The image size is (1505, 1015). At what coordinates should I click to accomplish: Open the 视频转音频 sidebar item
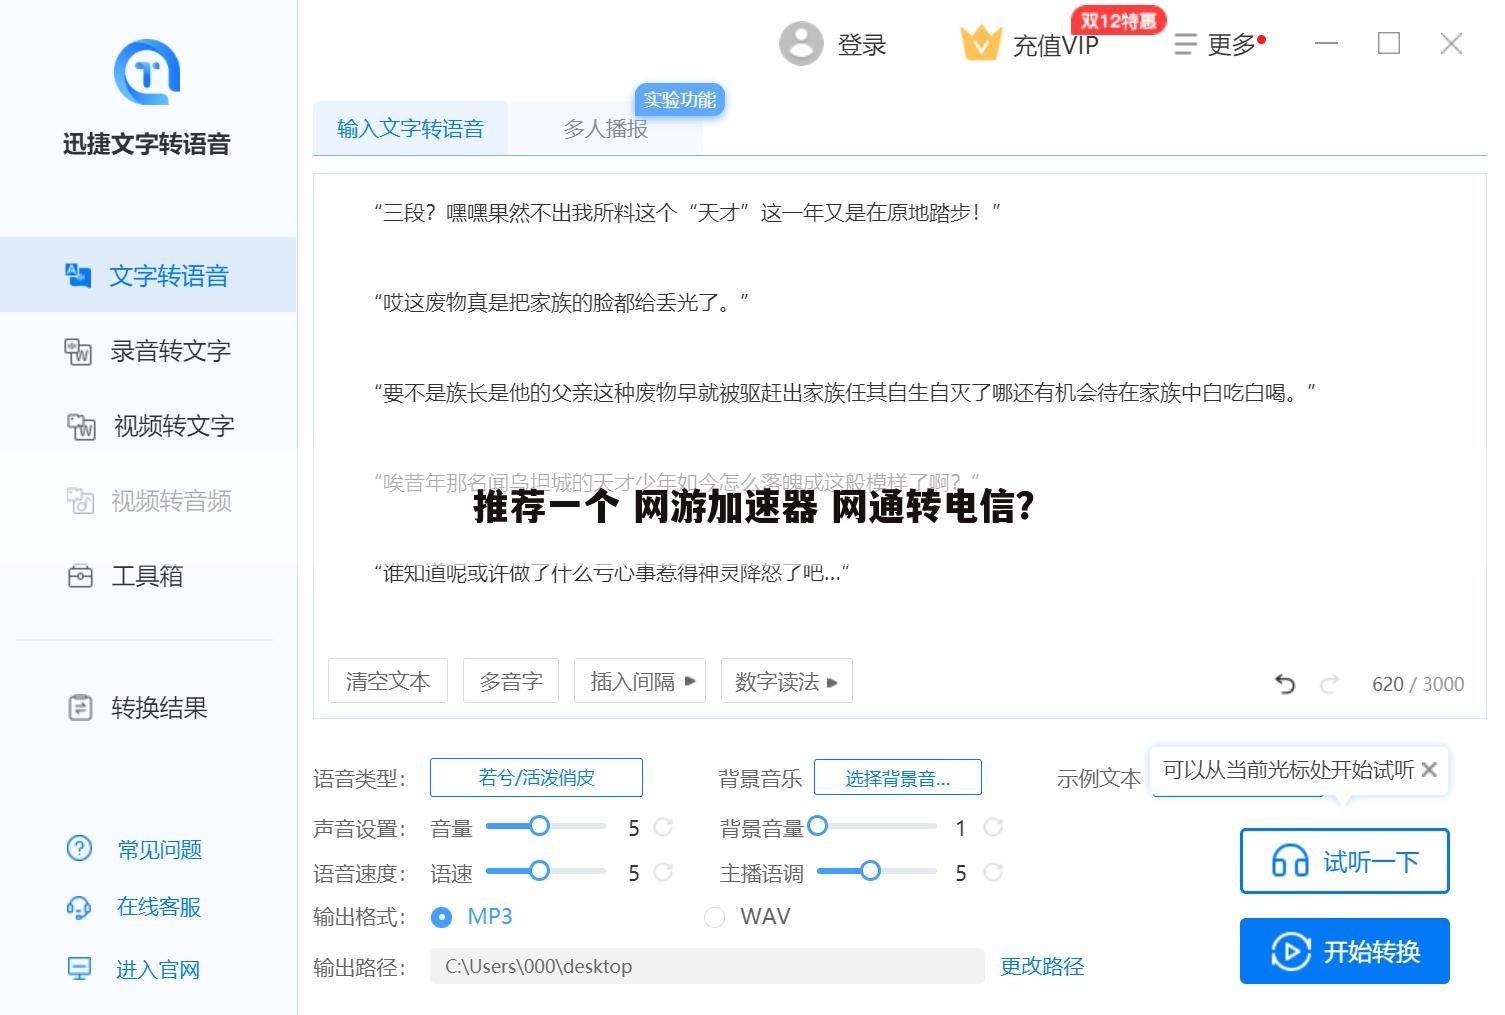(148, 500)
